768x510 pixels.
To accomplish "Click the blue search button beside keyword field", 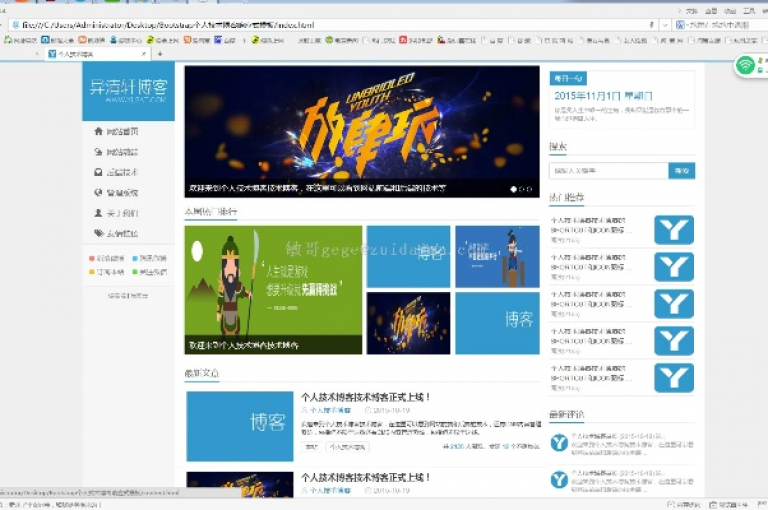I will (x=682, y=170).
